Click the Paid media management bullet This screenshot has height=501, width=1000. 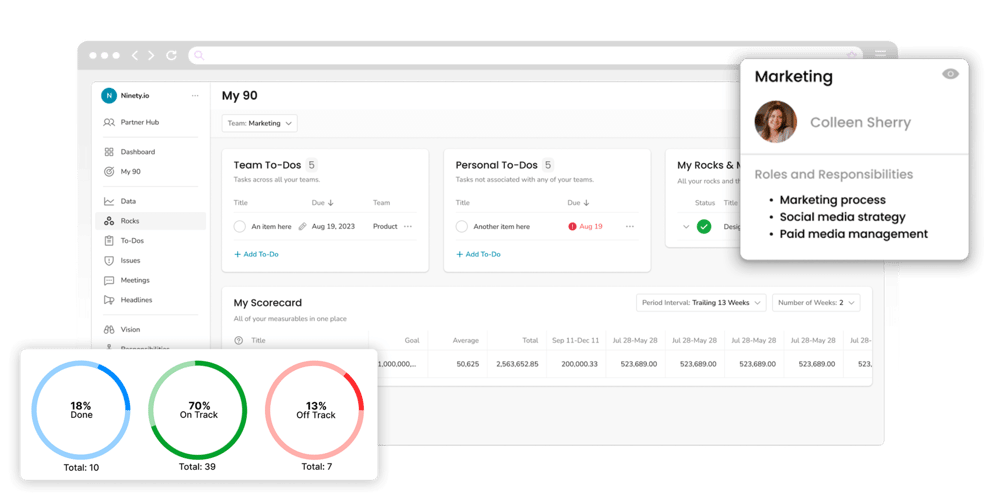pyautogui.click(x=853, y=234)
